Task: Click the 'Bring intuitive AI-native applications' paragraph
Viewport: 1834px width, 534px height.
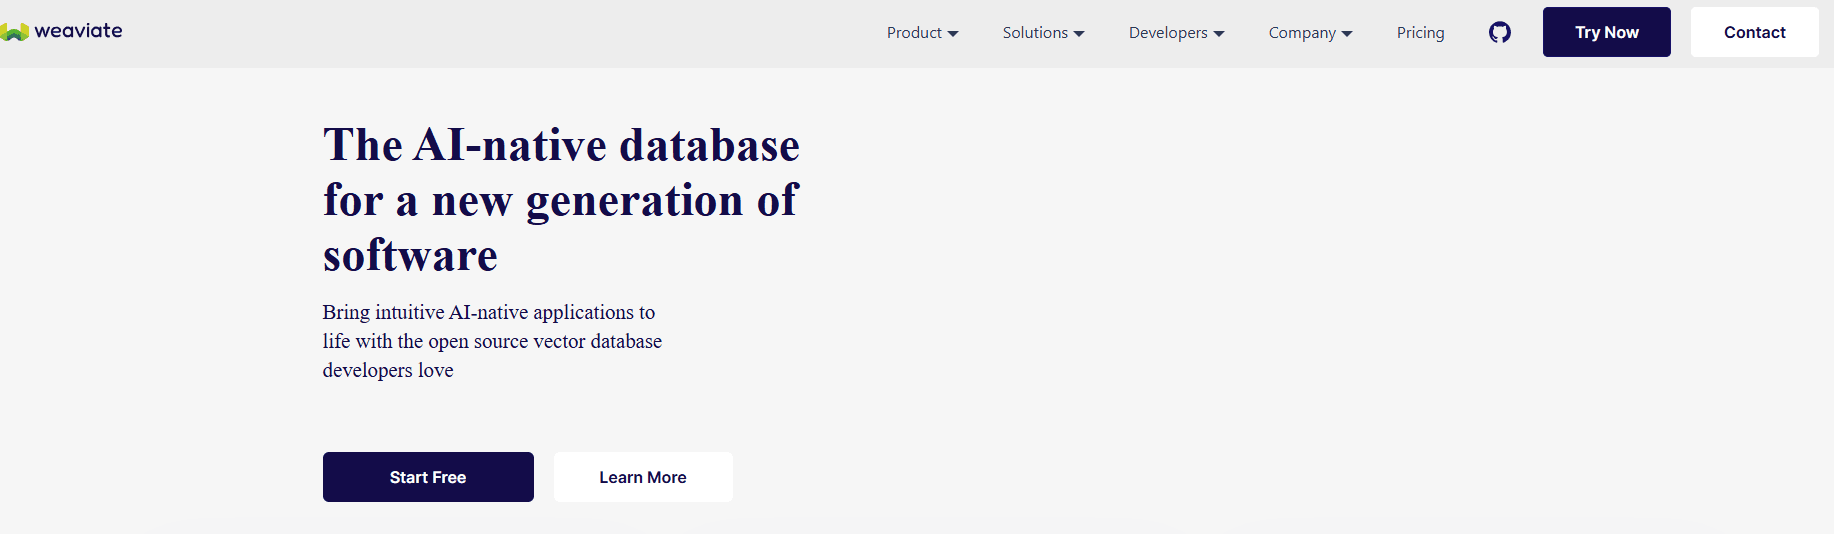Action: coord(492,341)
